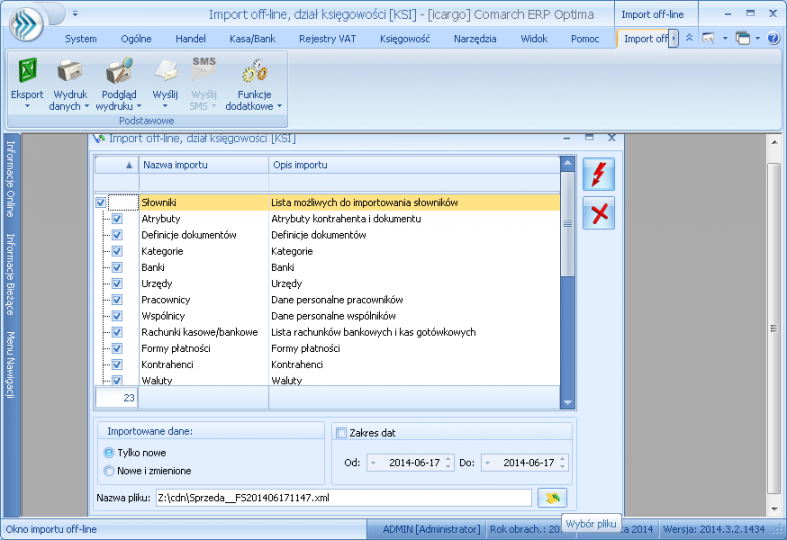Click the Wydruk danych printer icon

click(x=70, y=72)
